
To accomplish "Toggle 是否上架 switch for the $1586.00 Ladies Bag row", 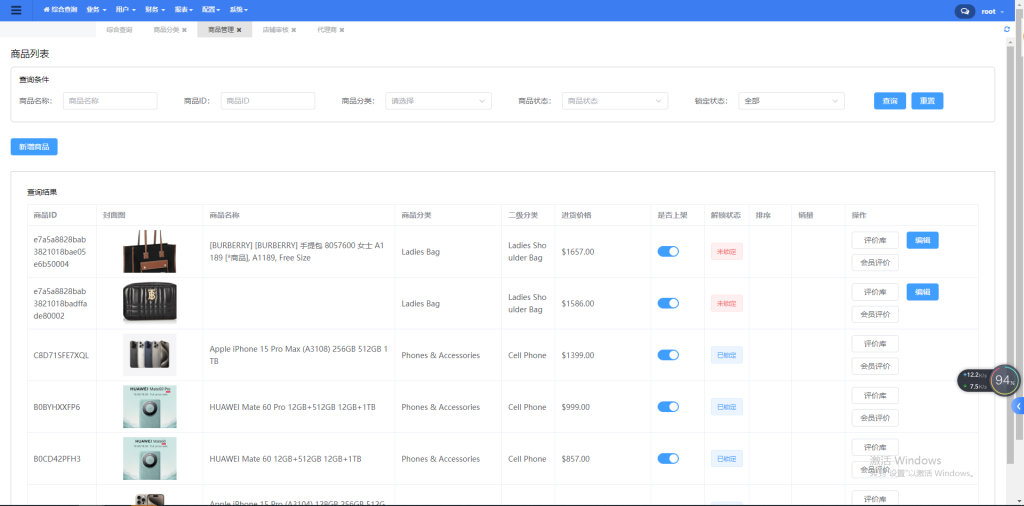I will 668,303.
